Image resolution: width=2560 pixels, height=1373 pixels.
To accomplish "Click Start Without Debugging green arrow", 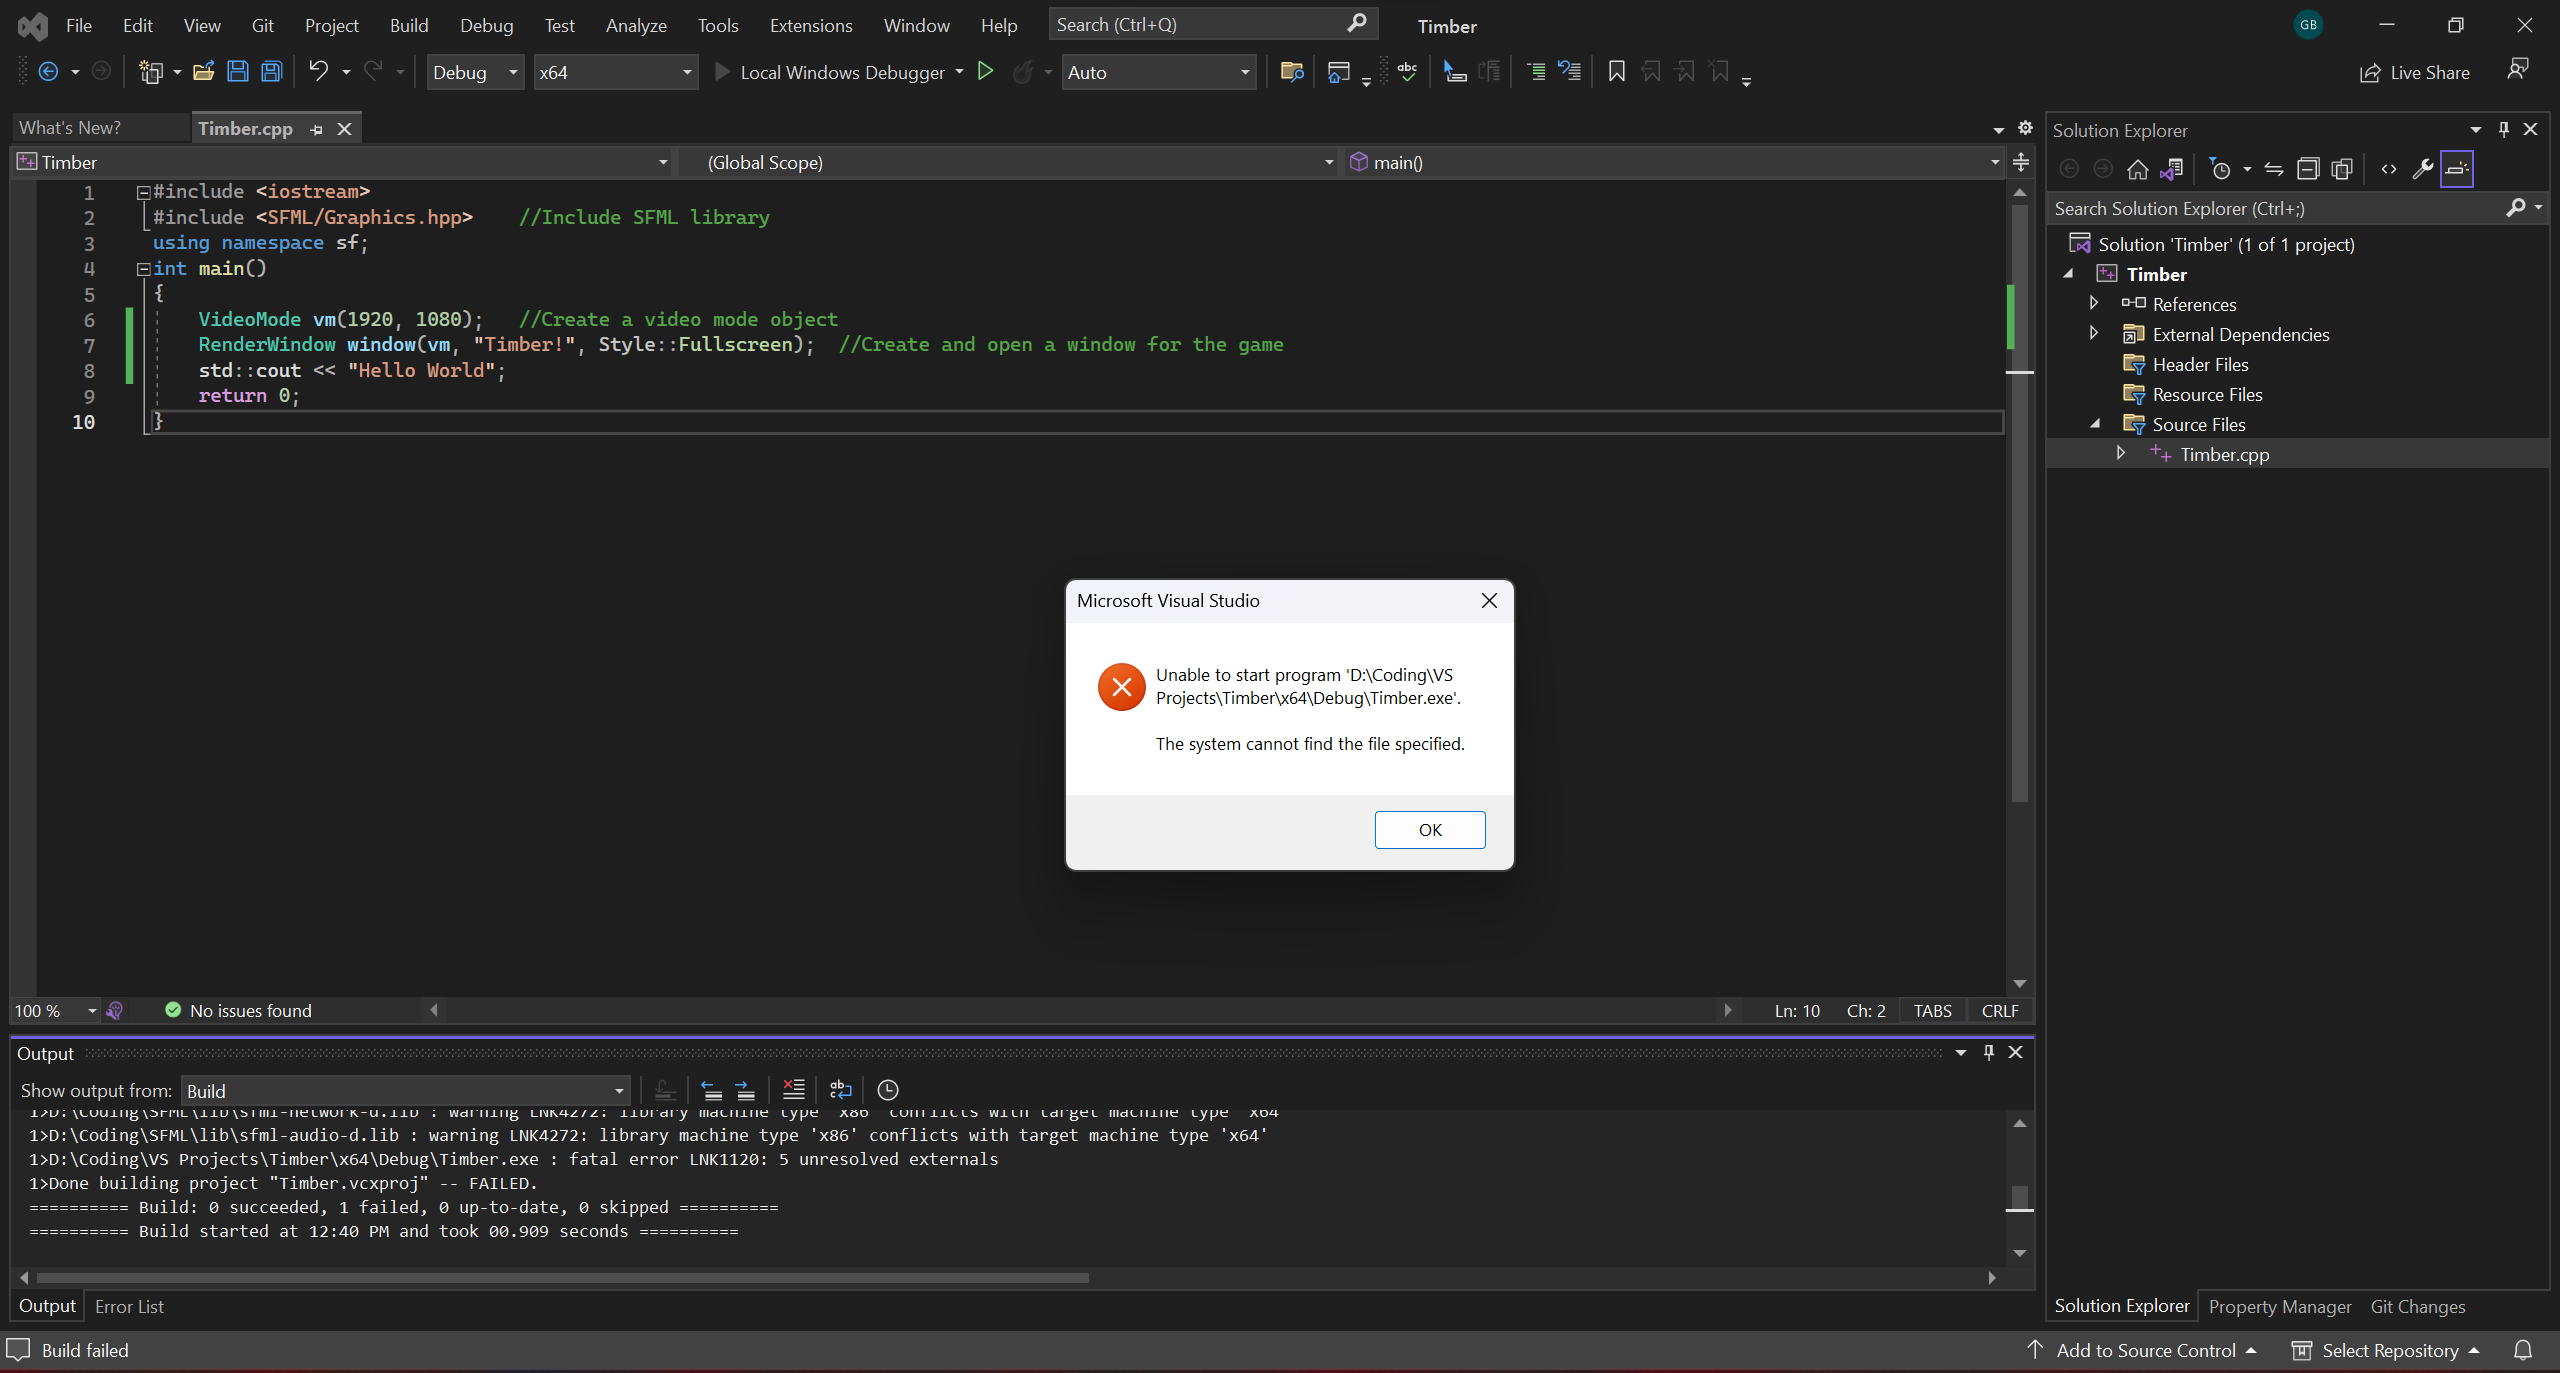I will (x=985, y=72).
